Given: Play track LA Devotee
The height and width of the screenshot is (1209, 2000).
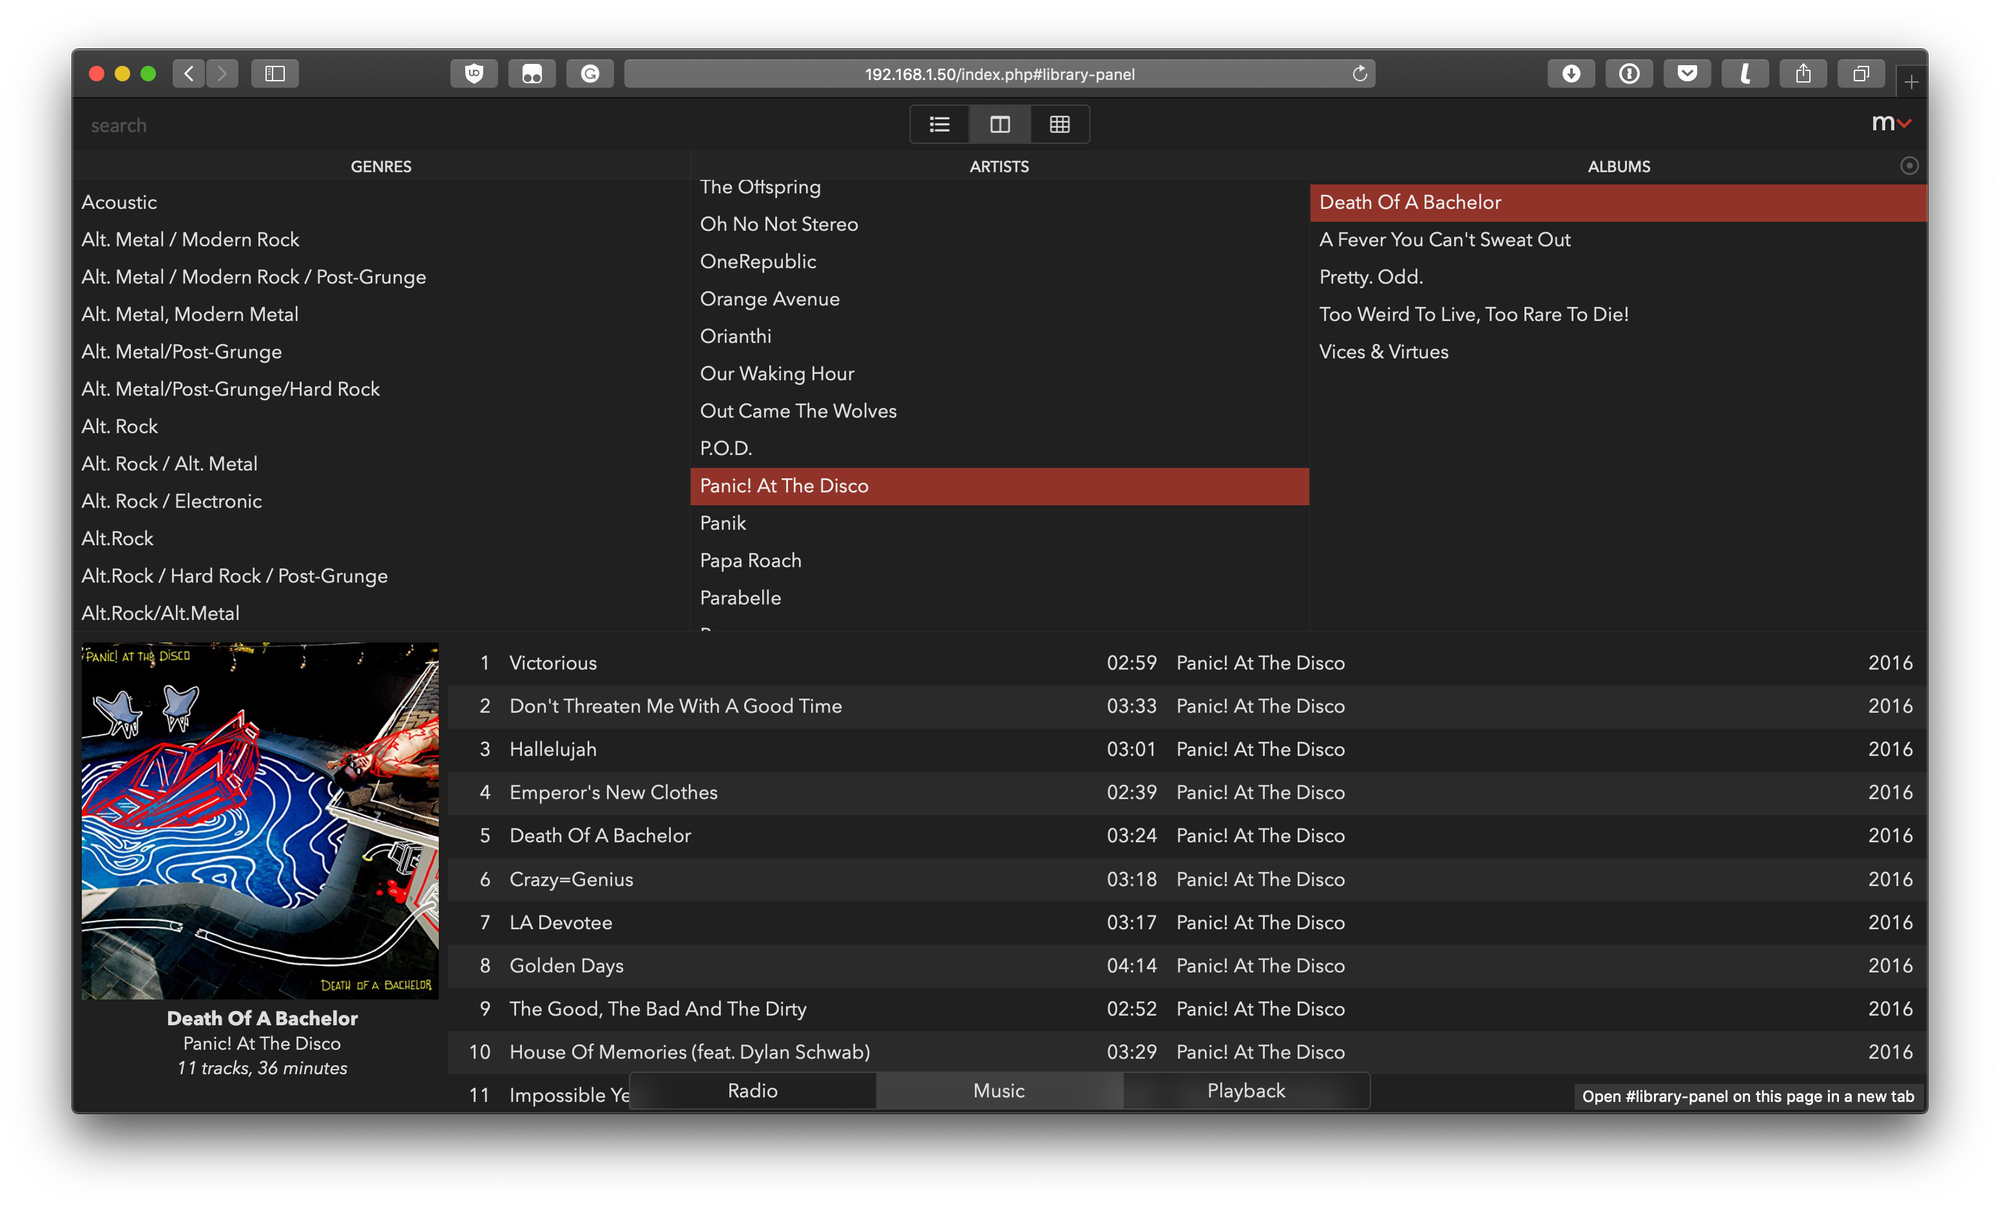Looking at the screenshot, I should click(x=1188, y=922).
